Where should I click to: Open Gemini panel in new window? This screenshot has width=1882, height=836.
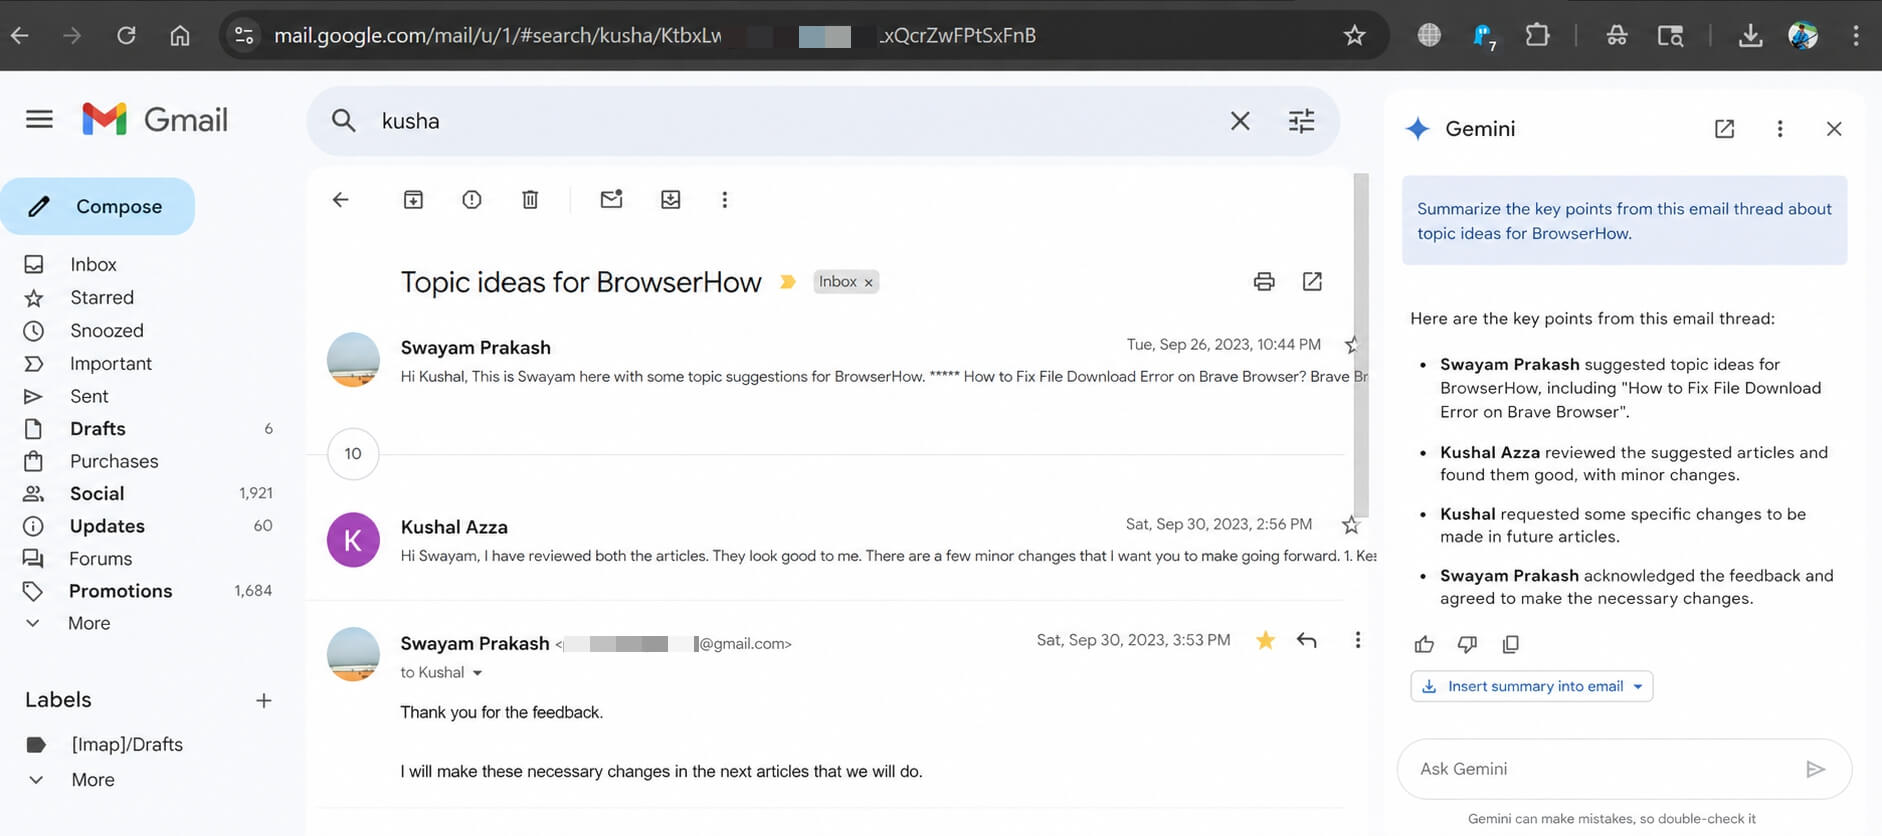click(1724, 129)
